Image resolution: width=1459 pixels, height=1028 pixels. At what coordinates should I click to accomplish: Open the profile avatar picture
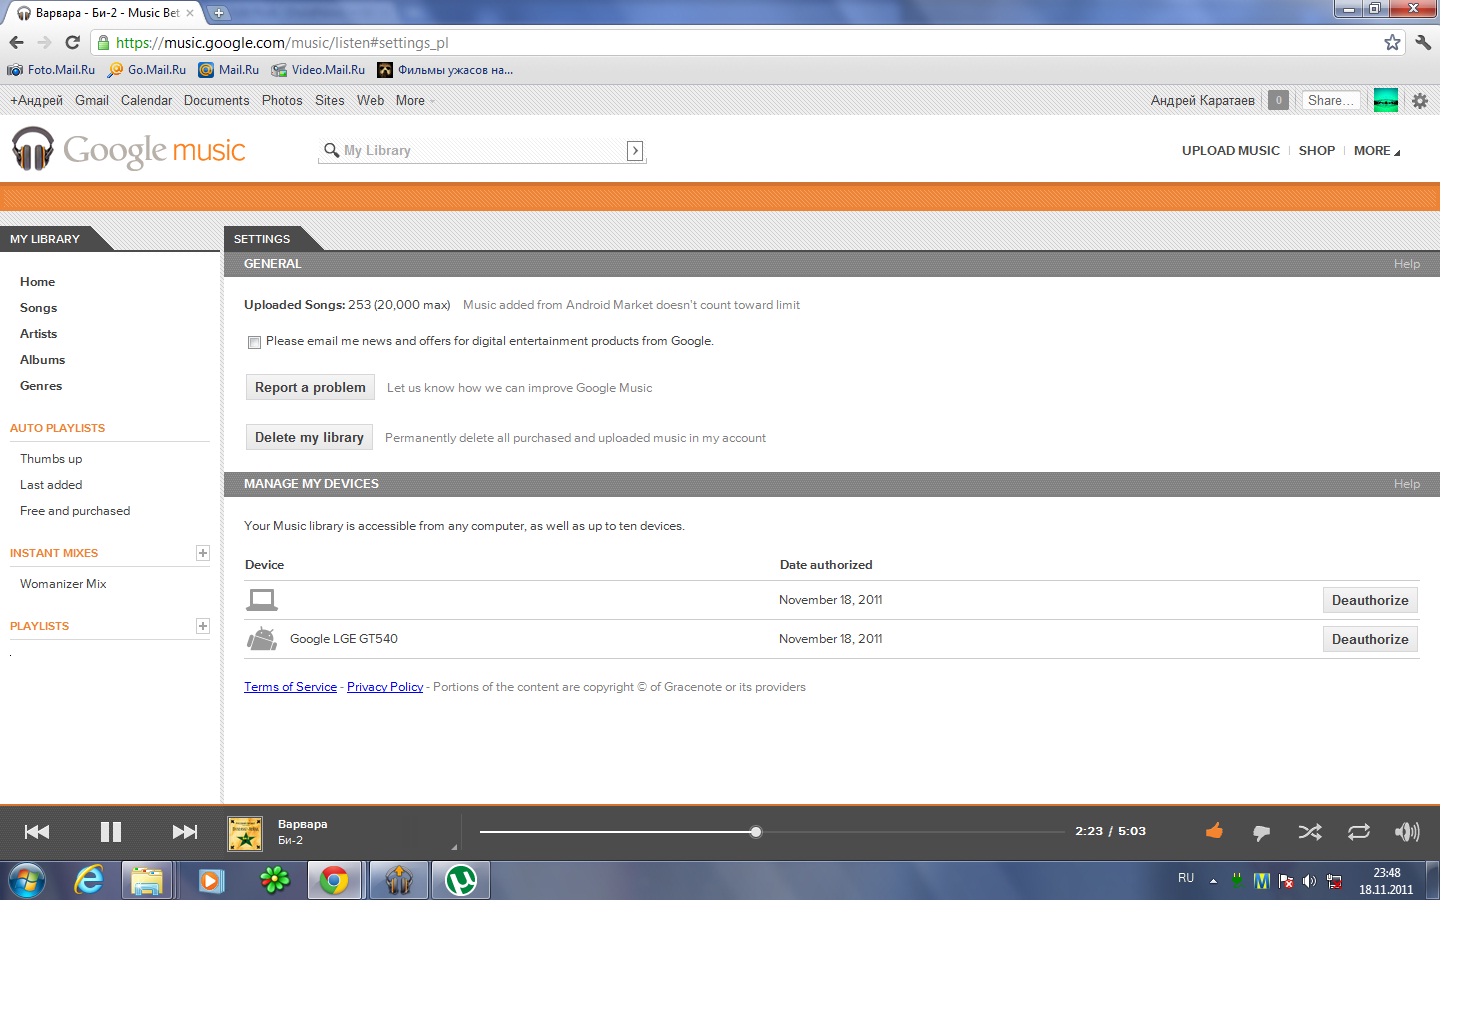(1386, 100)
